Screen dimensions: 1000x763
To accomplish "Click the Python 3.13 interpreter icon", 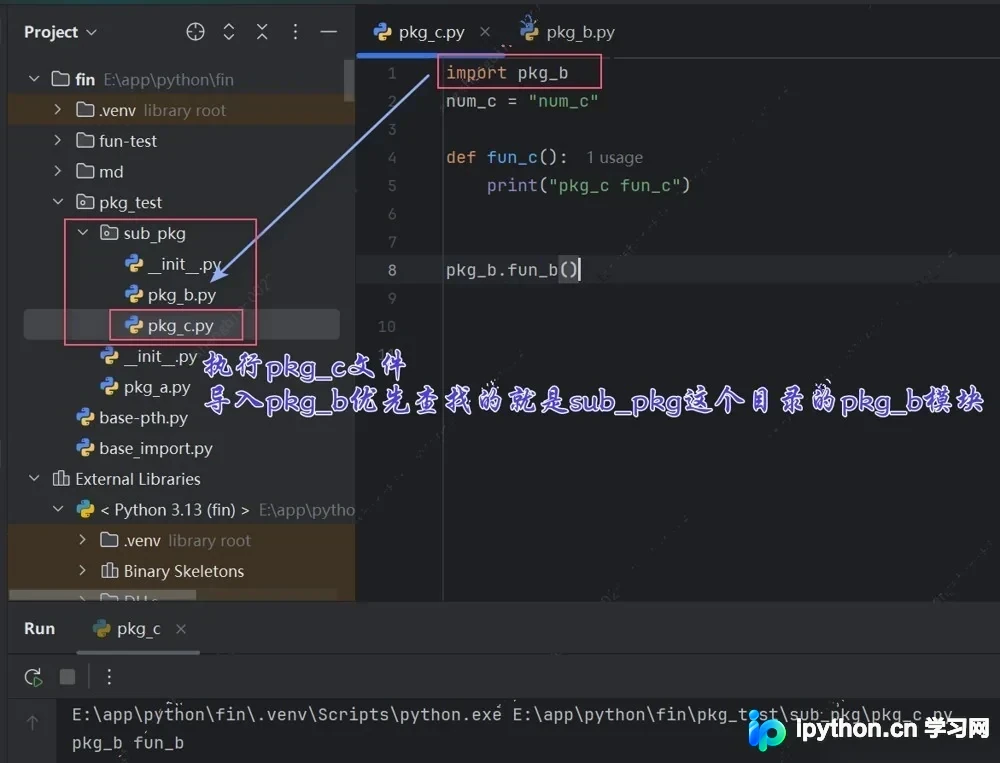I will [85, 509].
